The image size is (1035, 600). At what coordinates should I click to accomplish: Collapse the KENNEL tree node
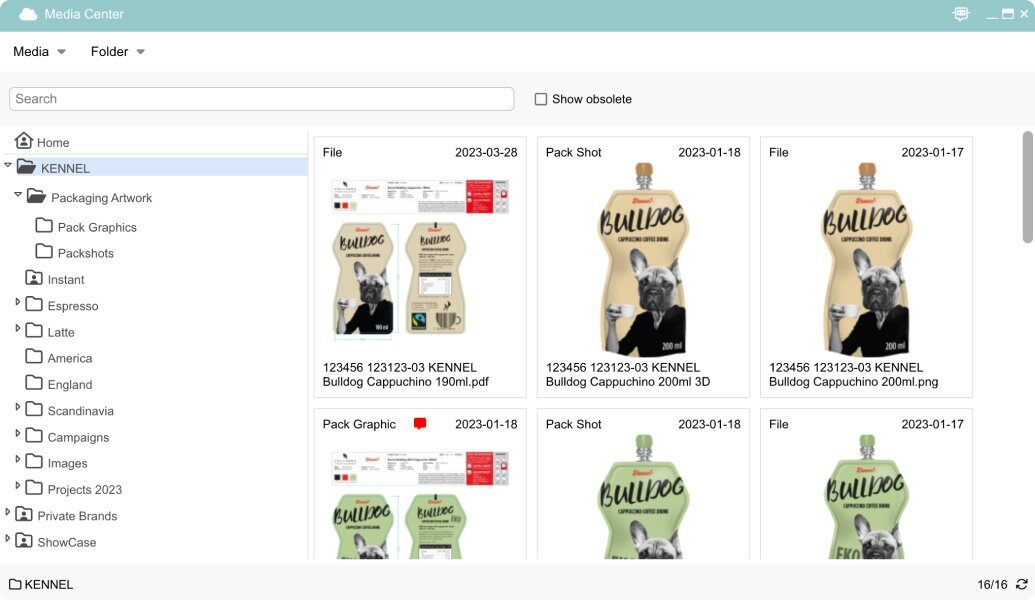(x=8, y=165)
